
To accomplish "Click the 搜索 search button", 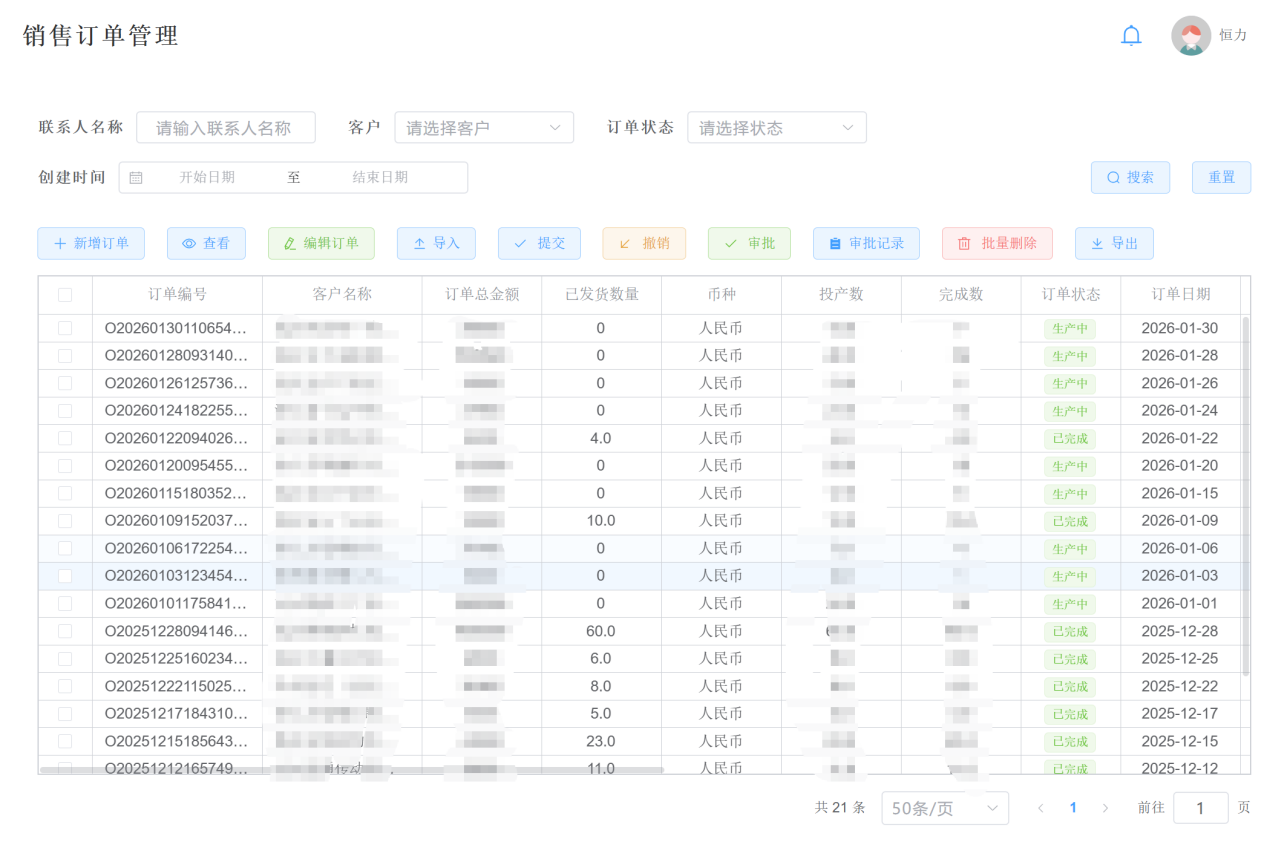I will click(x=1130, y=178).
